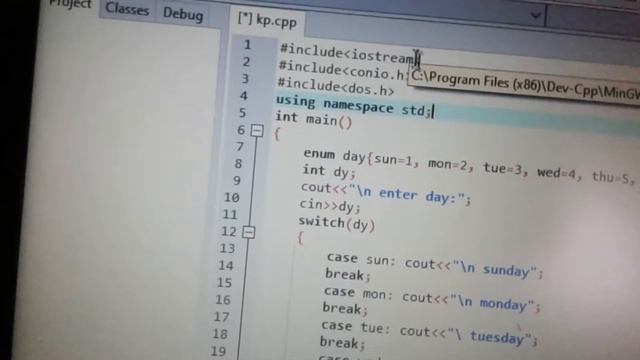Click the opening brace on line 6
Viewport: 640px width, 360px height.
pyautogui.click(x=277, y=134)
